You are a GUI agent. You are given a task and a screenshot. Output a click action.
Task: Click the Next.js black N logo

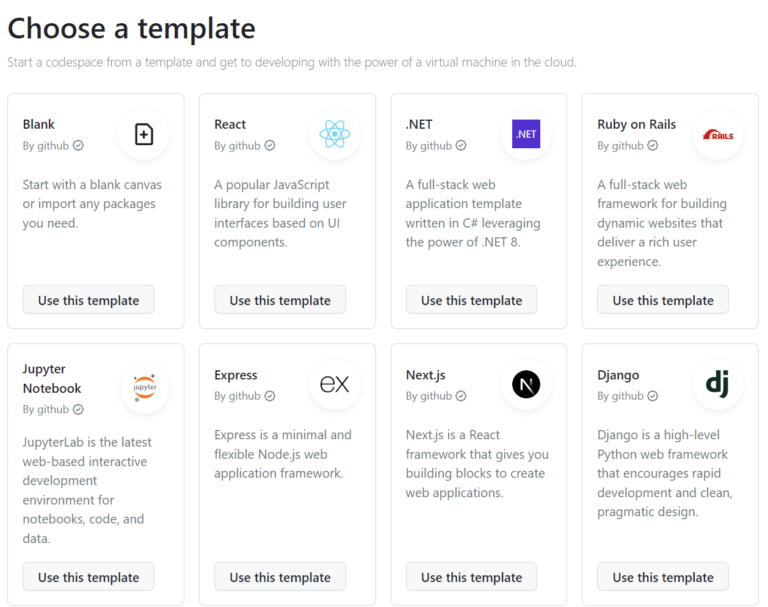click(x=526, y=385)
